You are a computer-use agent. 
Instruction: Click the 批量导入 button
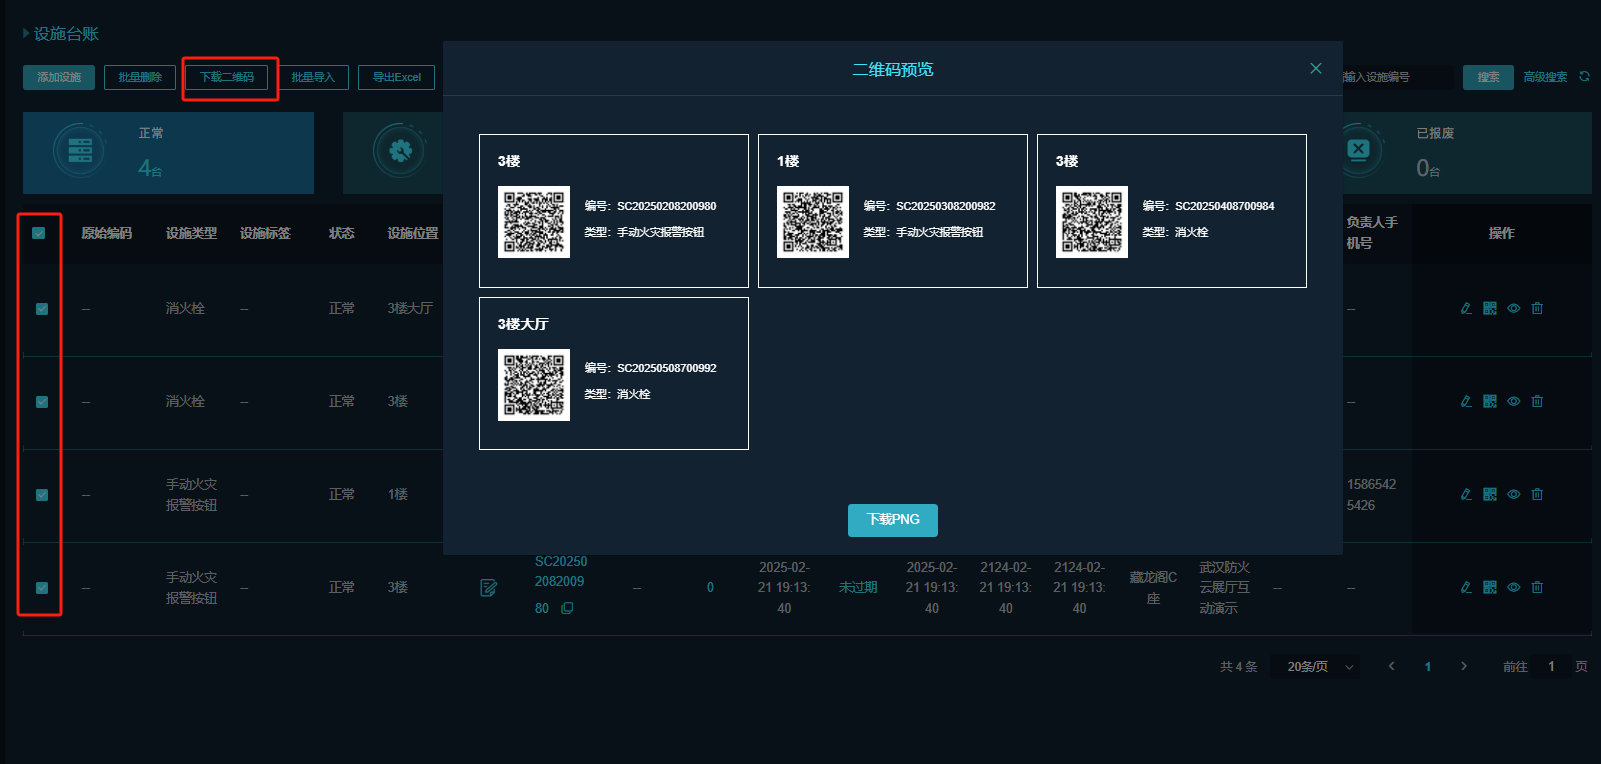(x=313, y=77)
